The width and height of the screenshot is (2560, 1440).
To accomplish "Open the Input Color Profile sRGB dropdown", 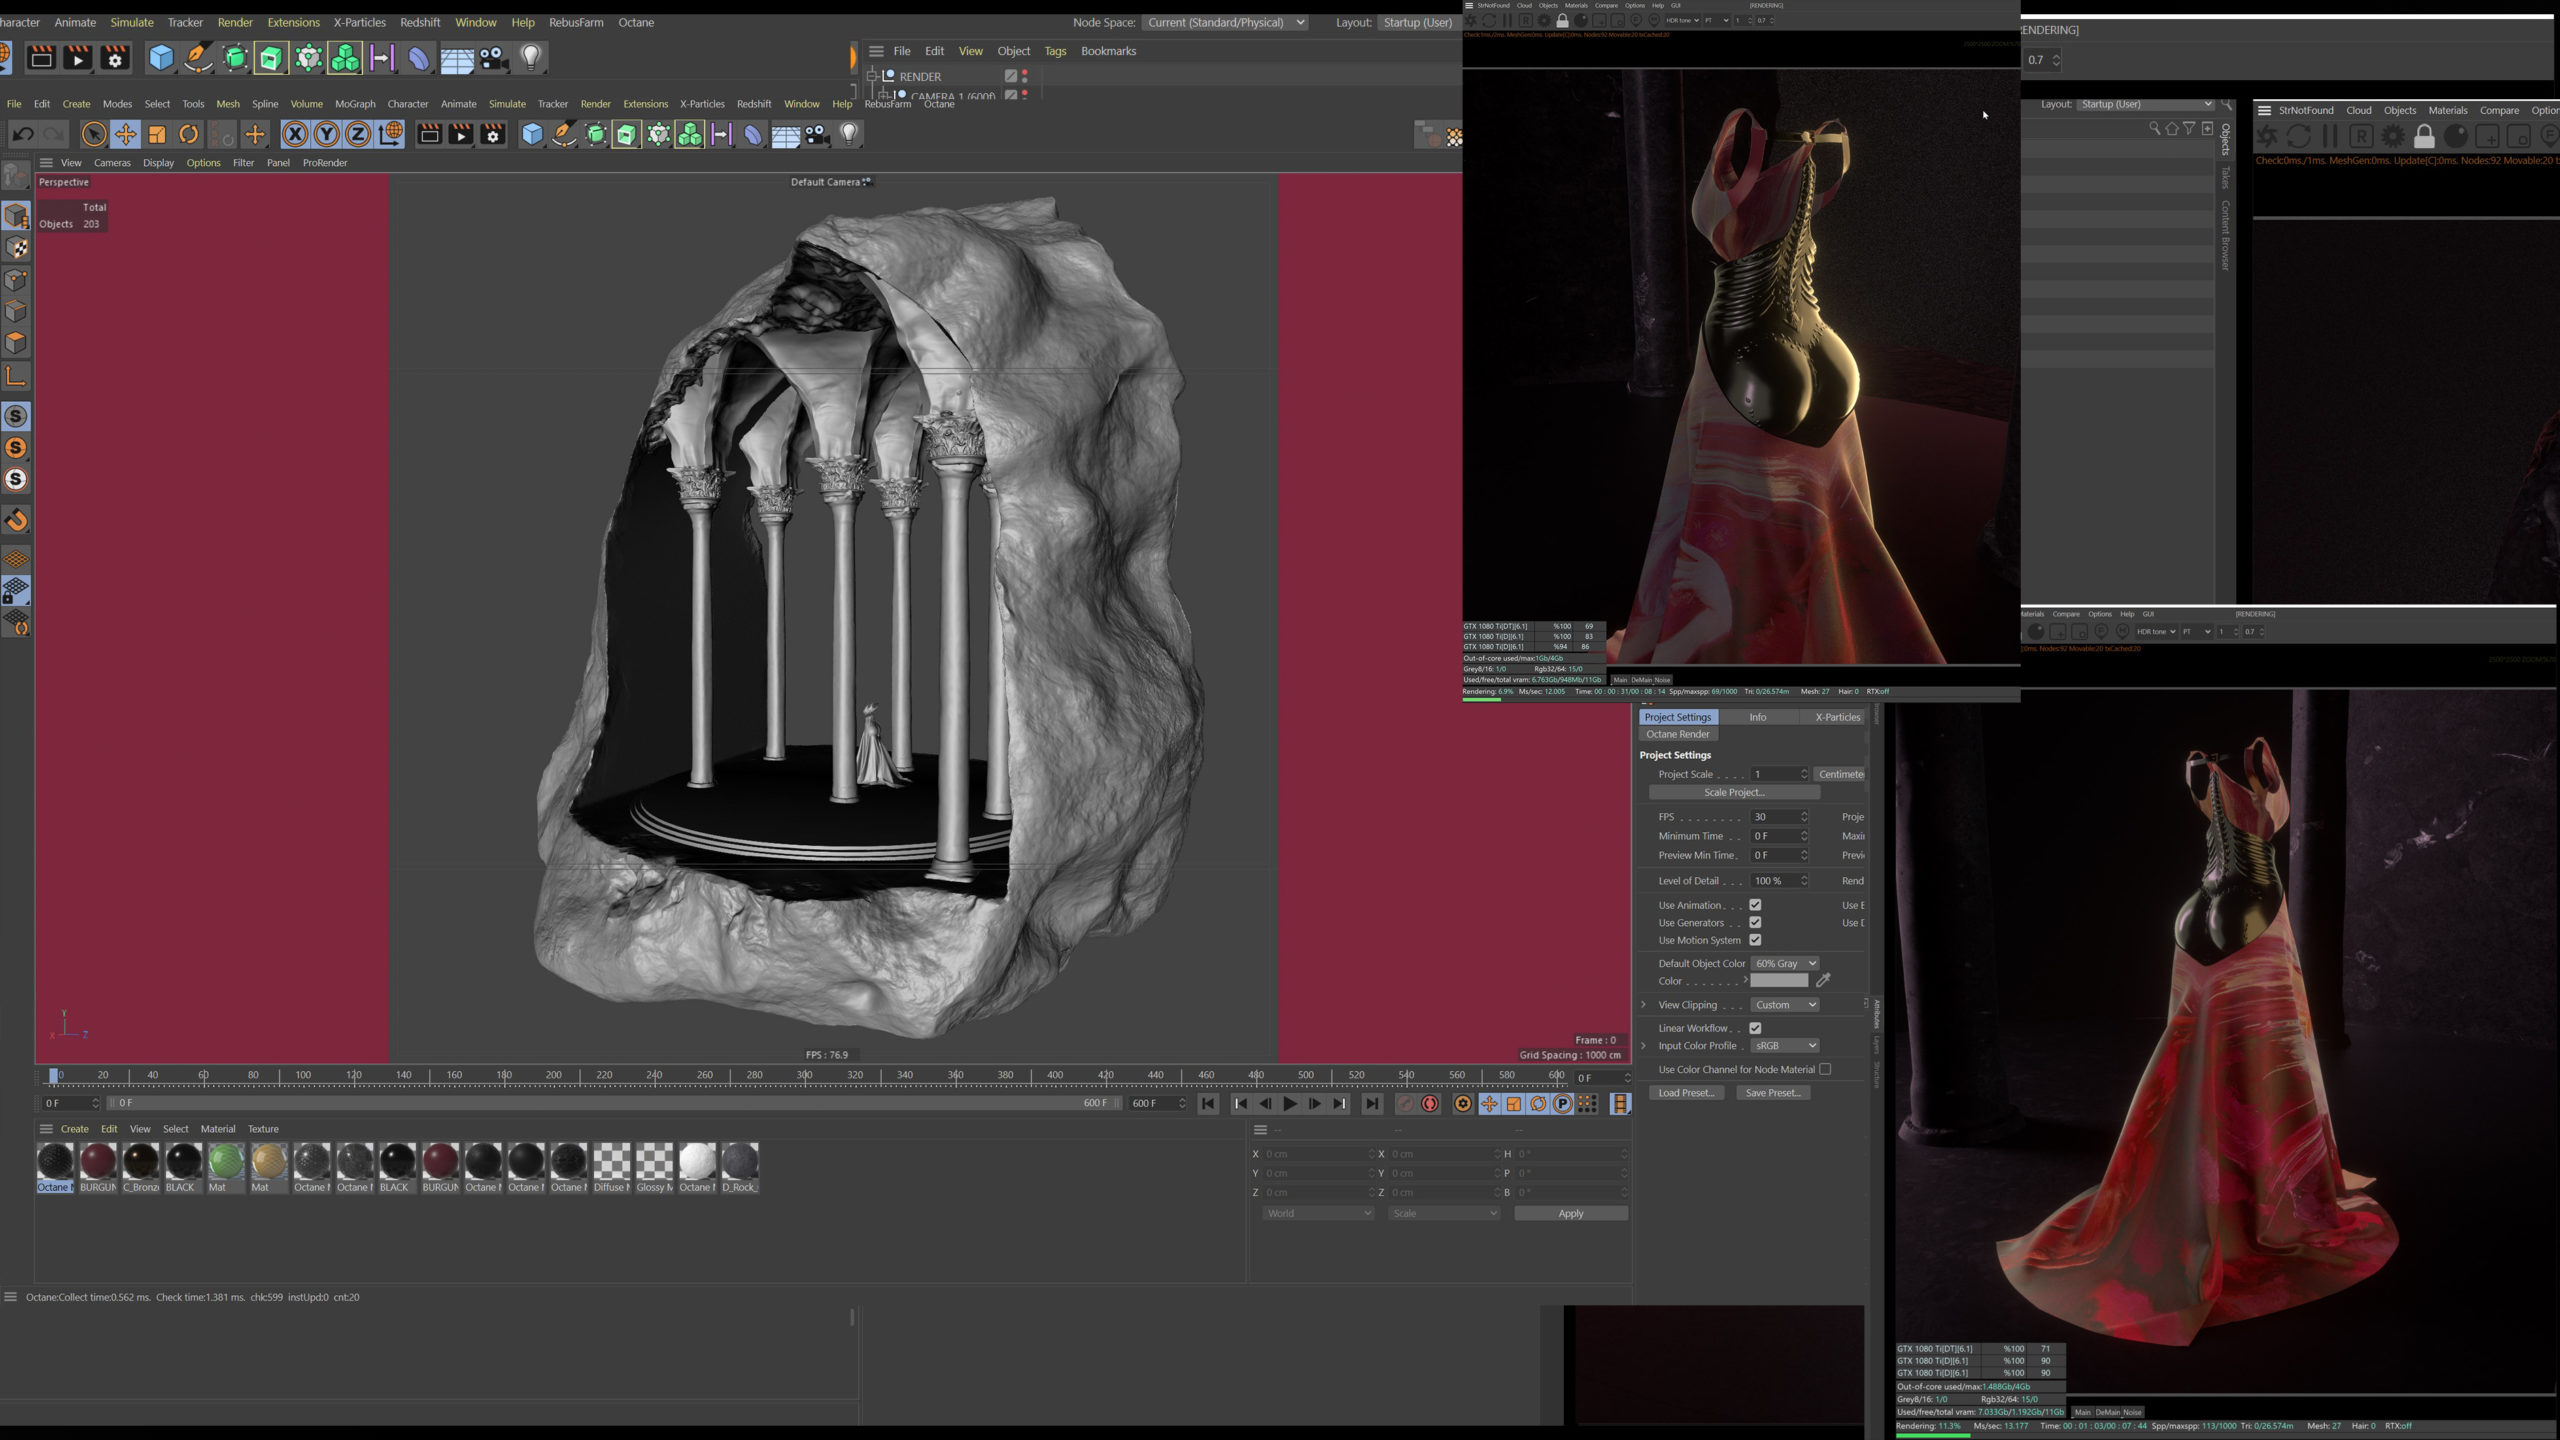I will 1785,1045.
